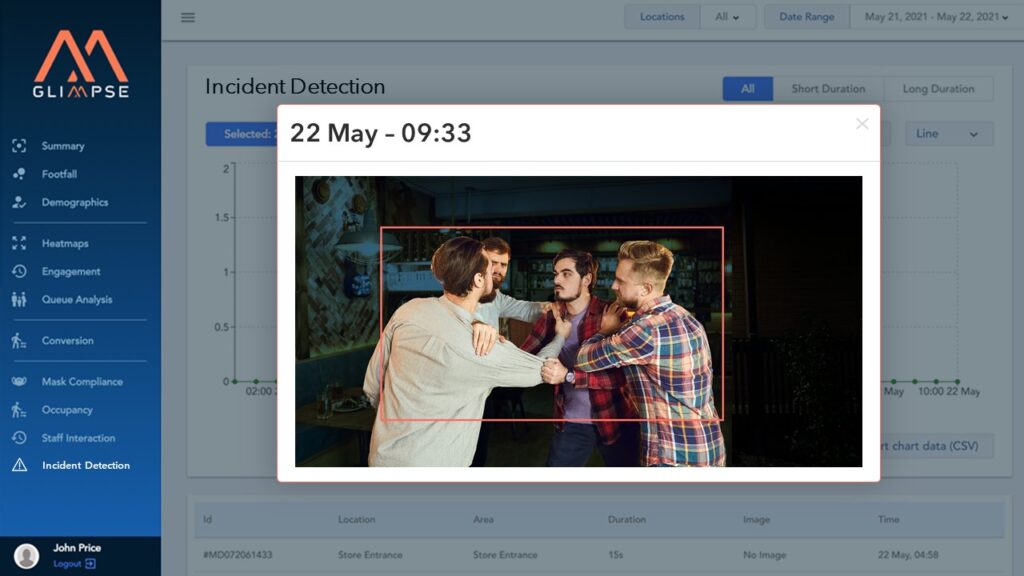This screenshot has height=576, width=1024.
Task: Close the 22 May incident popup
Action: tap(862, 124)
